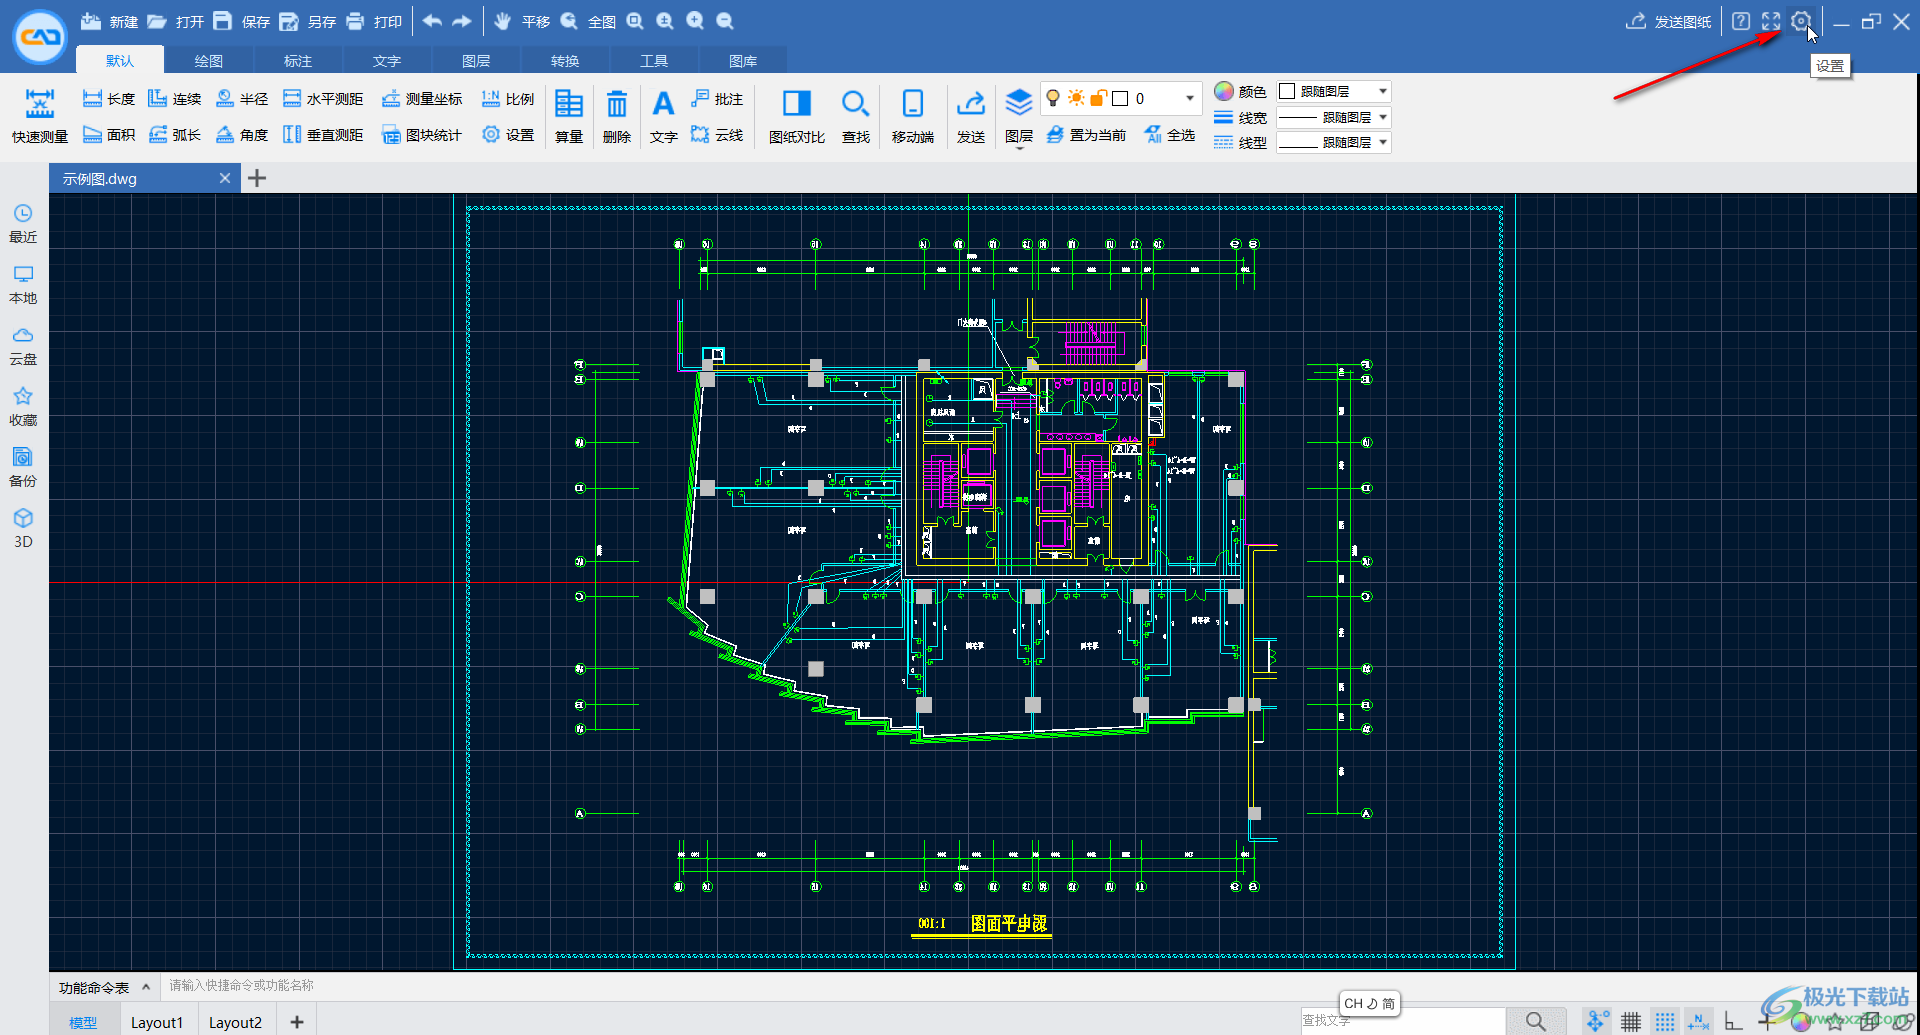Click the 移动端 mobile icon
1920x1035 pixels.
[913, 116]
